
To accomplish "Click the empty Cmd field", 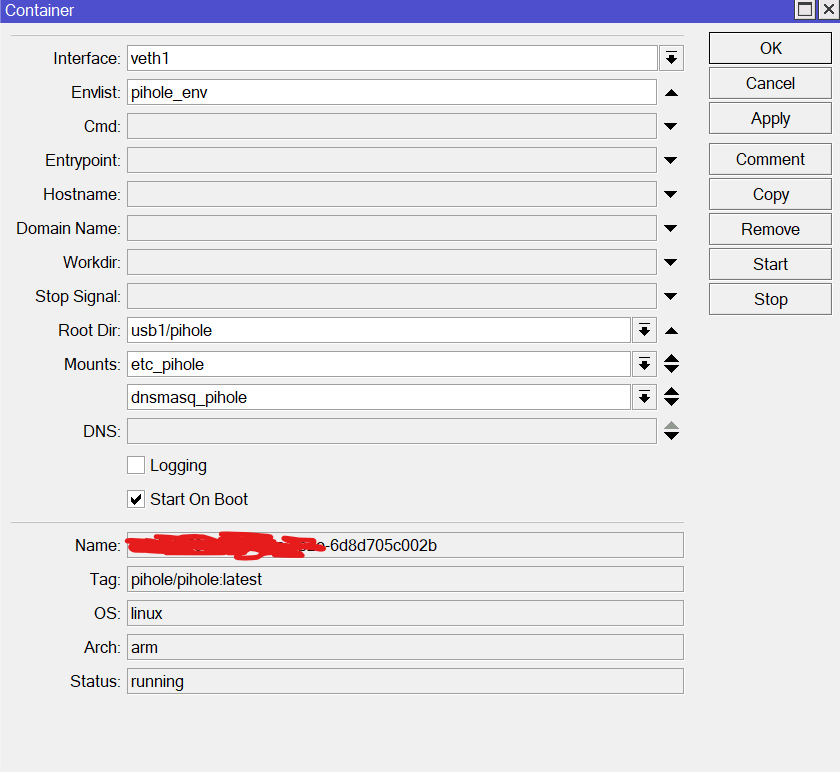I will [392, 126].
